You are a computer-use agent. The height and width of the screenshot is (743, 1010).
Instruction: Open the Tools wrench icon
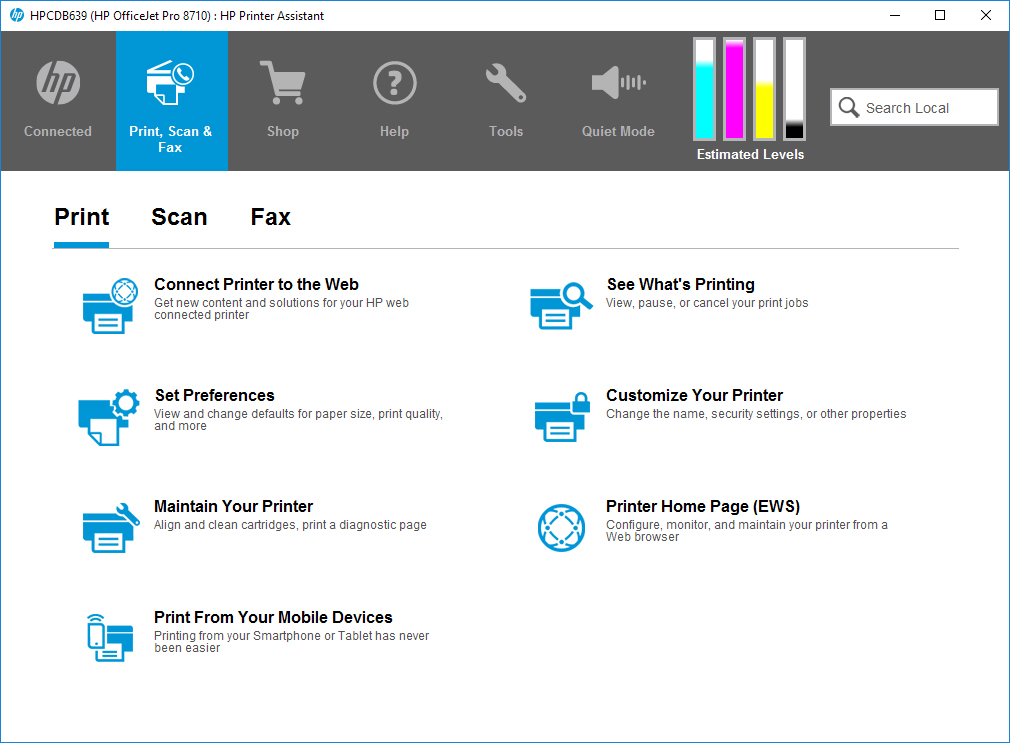click(506, 82)
